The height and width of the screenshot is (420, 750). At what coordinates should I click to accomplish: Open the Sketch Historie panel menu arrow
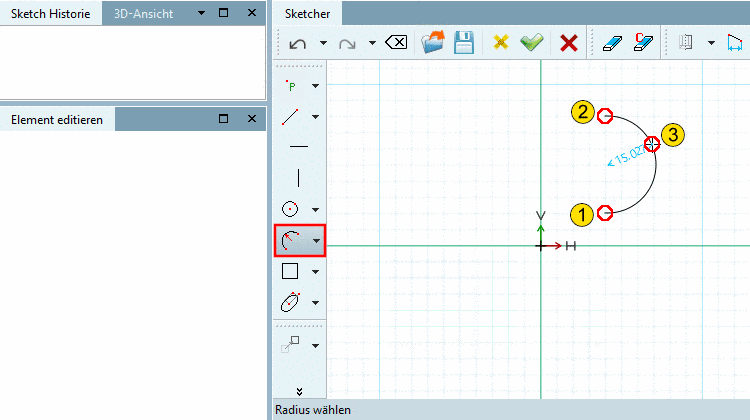(x=201, y=13)
